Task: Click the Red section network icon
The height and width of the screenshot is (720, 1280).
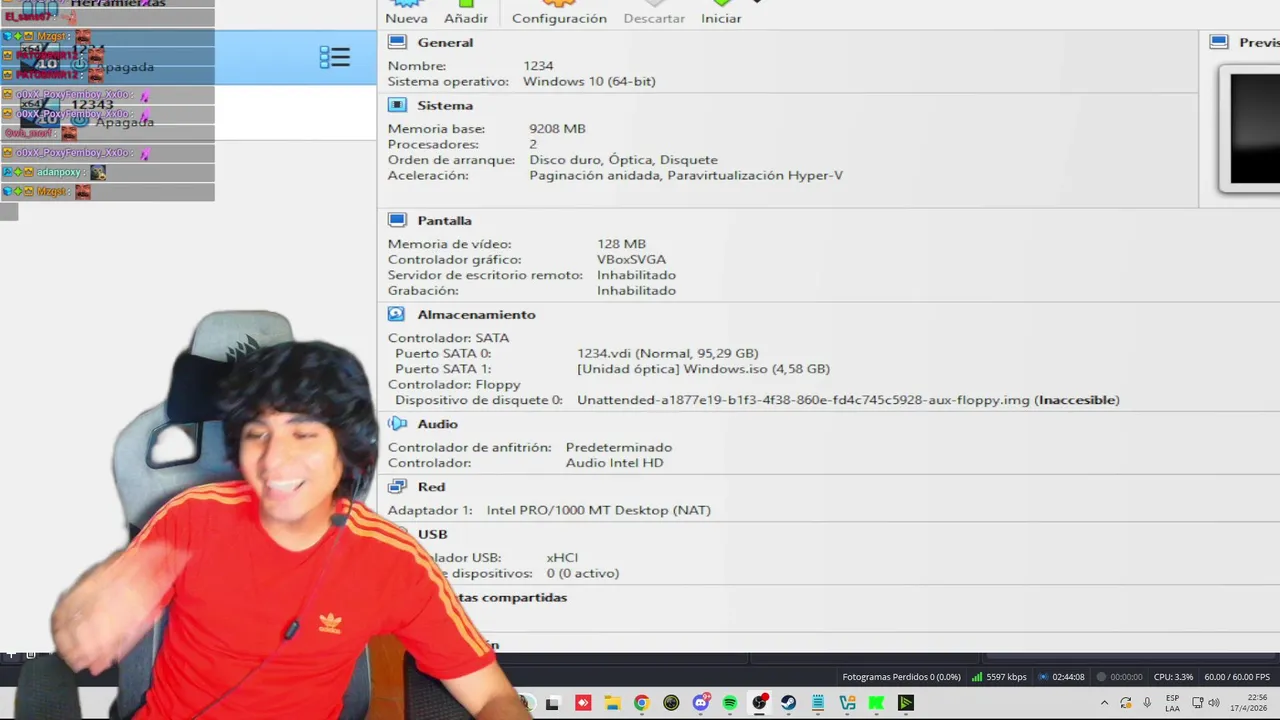Action: [x=397, y=486]
